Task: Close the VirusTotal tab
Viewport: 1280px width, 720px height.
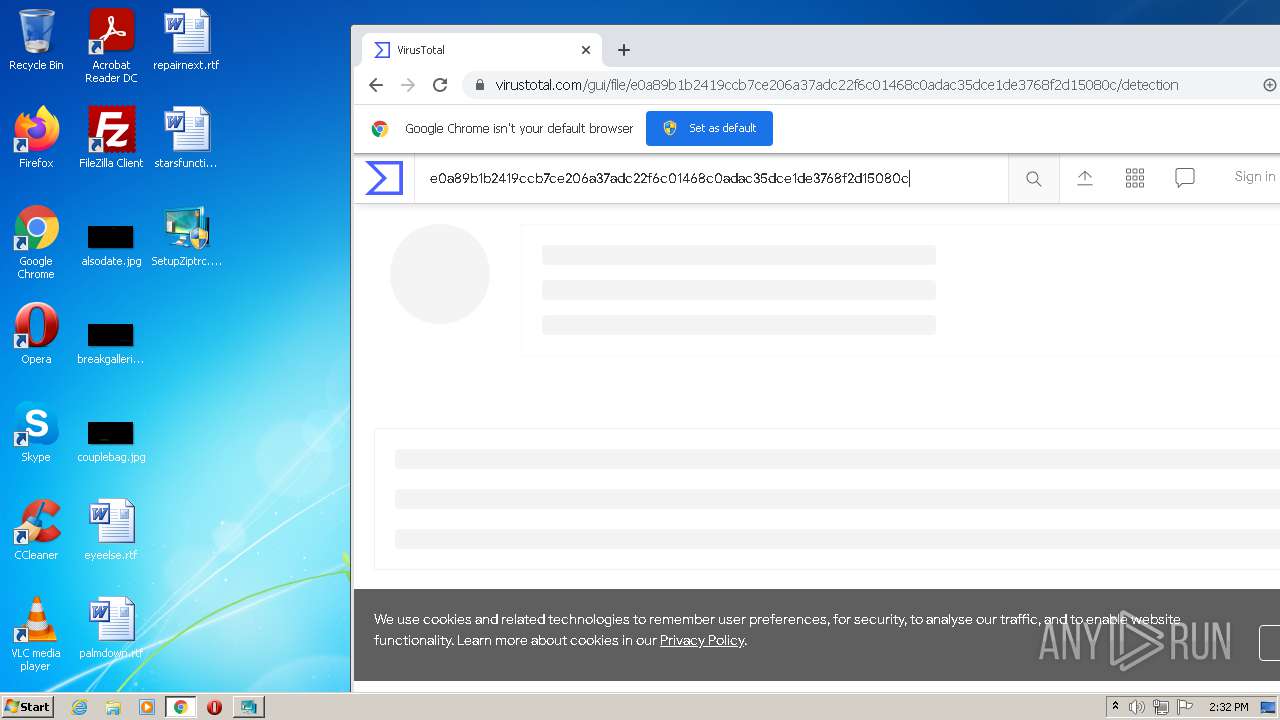Action: click(586, 50)
